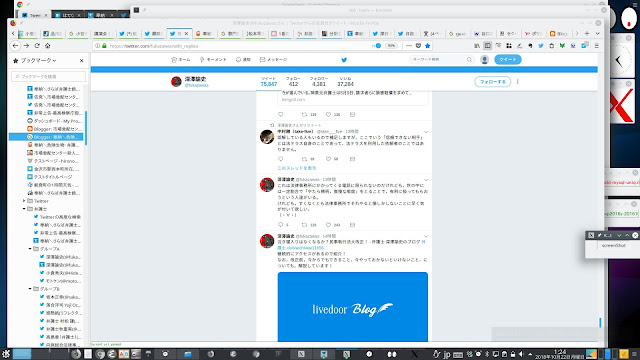Screen dimensions: 640x360
Task: Open 深澤諭史 profile avatar in header
Action: point(176,82)
